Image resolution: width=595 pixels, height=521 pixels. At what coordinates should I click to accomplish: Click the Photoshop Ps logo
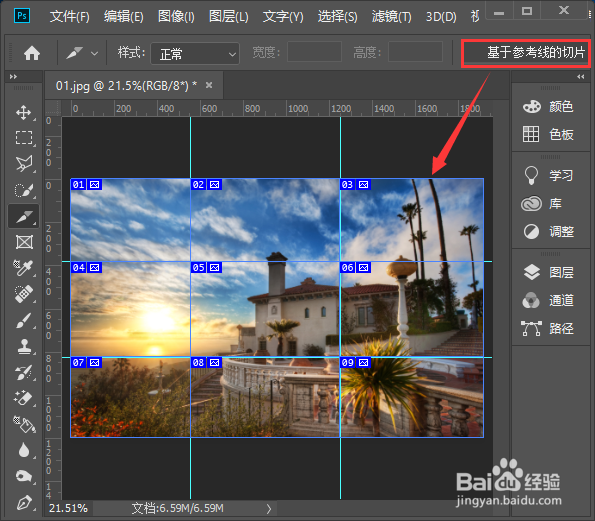click(22, 16)
